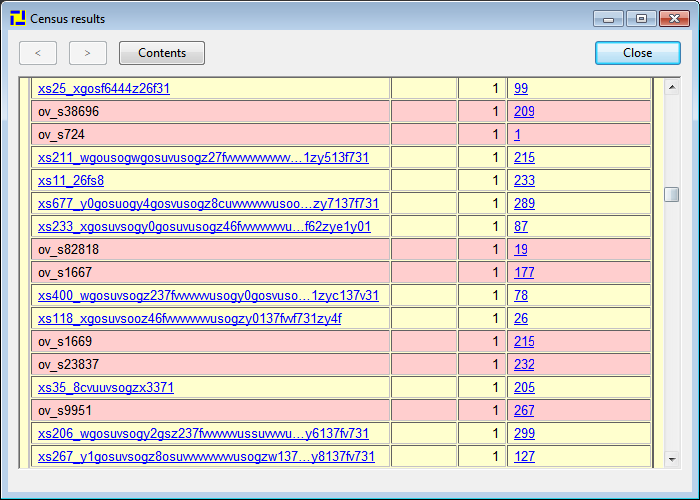Click sample link 233
700x500 pixels.
pyautogui.click(x=524, y=180)
